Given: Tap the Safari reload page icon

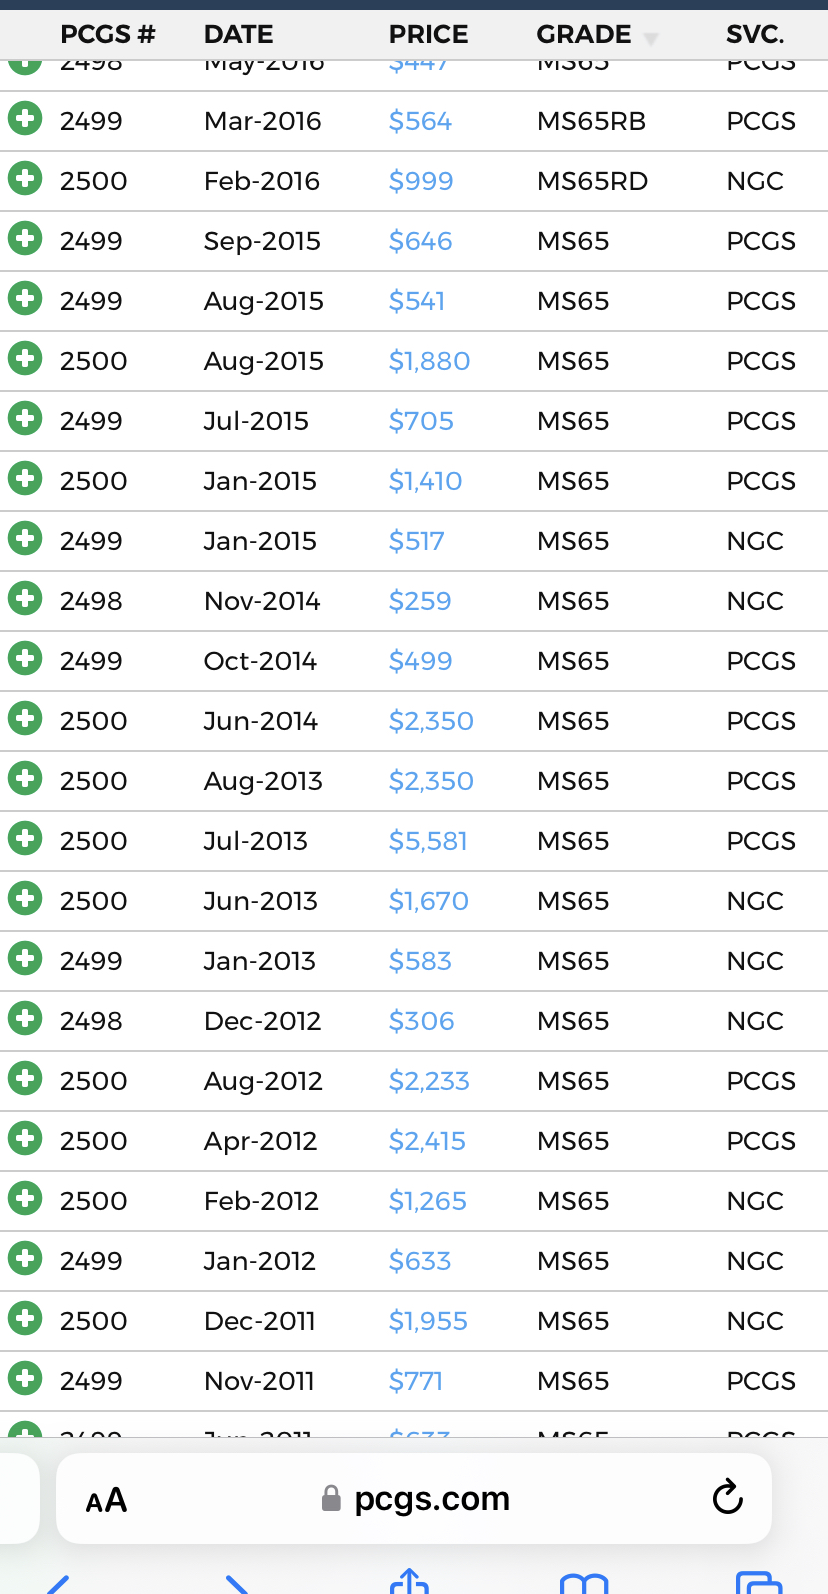Looking at the screenshot, I should tap(727, 1497).
